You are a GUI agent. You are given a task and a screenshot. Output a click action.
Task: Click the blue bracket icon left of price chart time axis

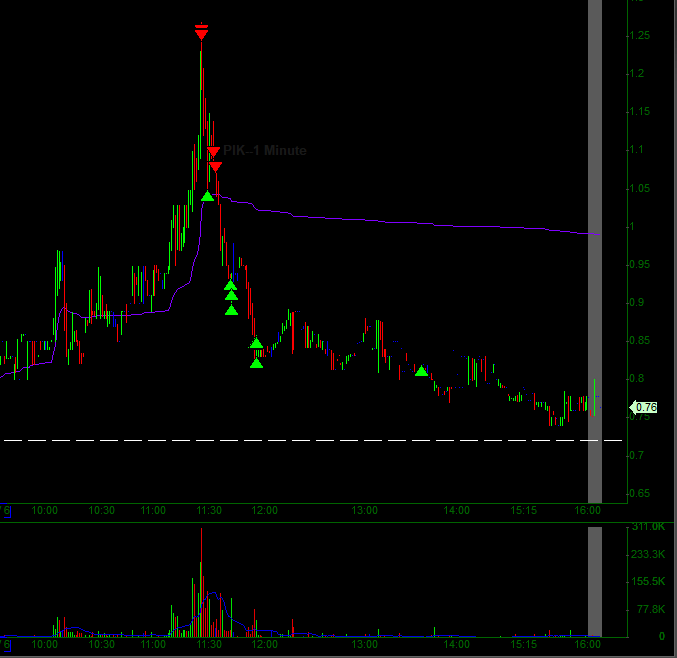click(6, 511)
